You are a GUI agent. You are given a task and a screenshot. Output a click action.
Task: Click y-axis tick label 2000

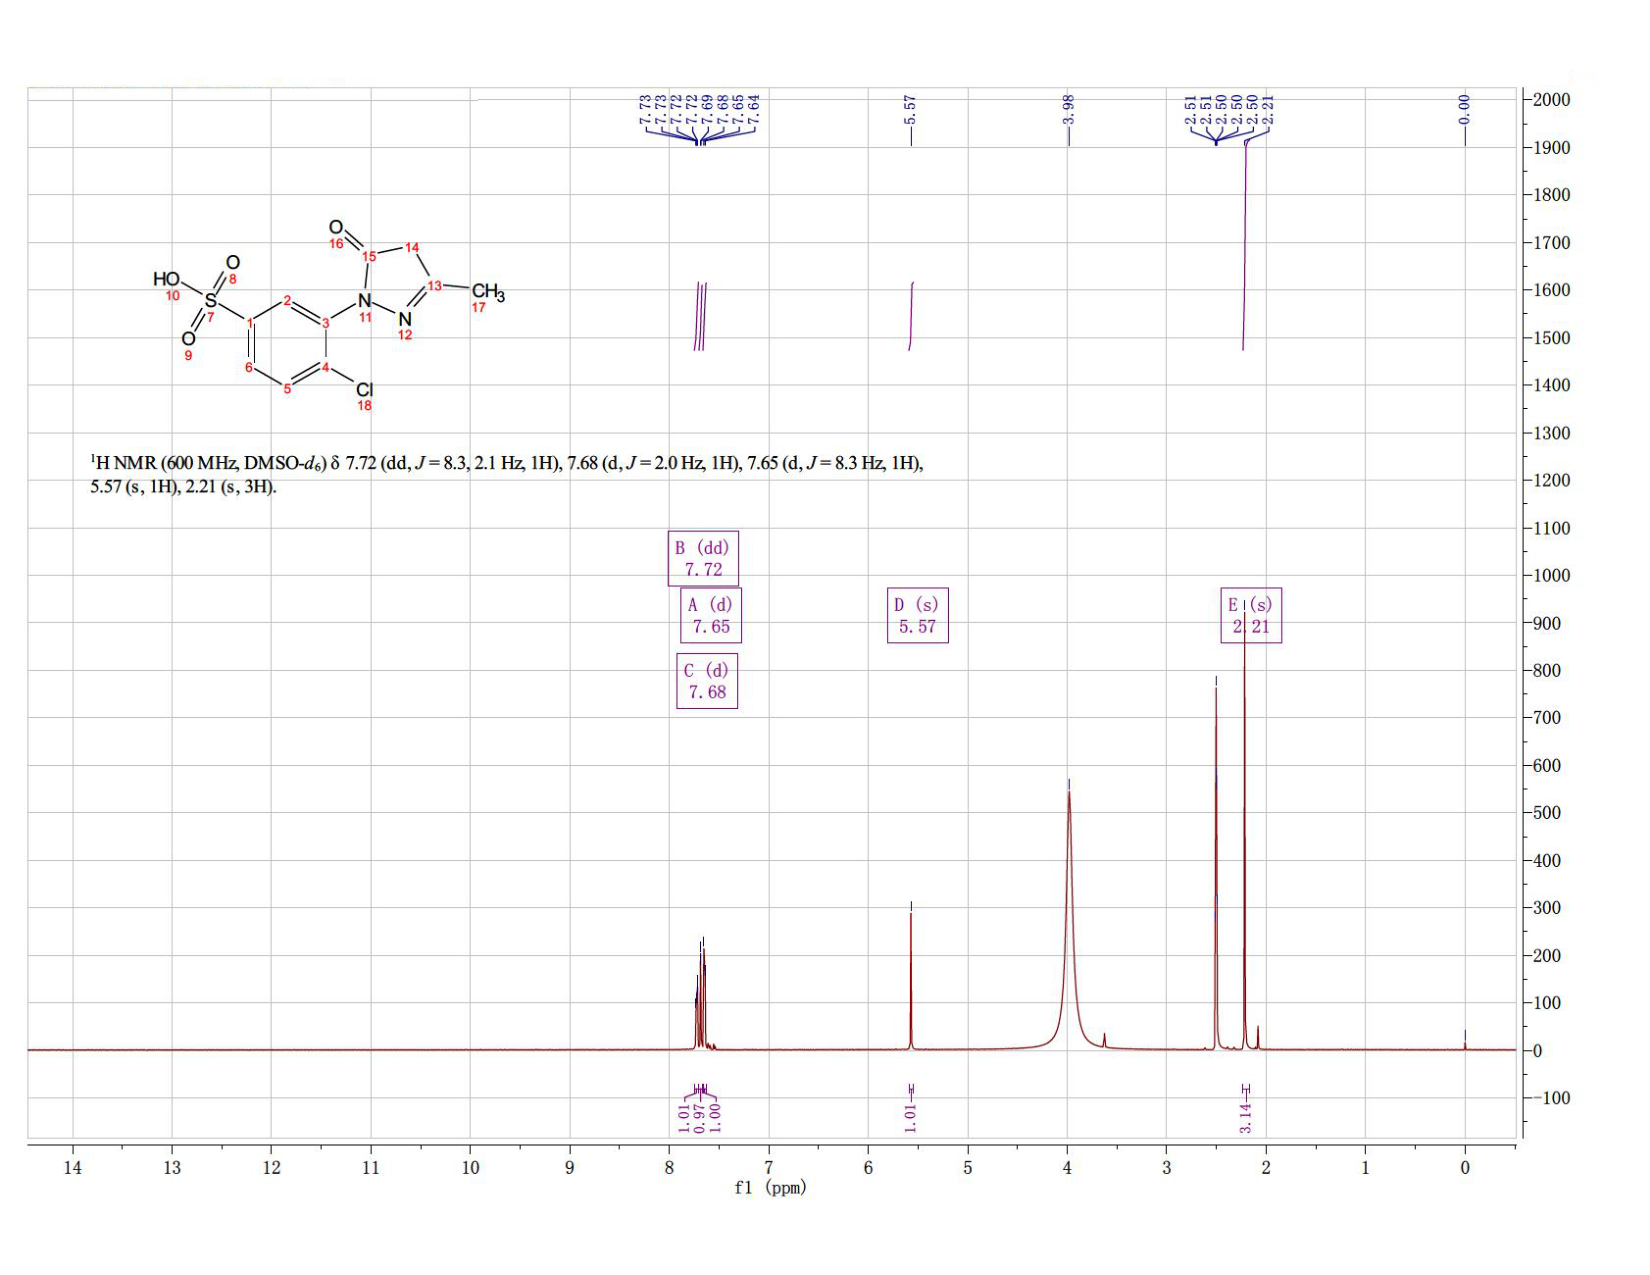1551,100
